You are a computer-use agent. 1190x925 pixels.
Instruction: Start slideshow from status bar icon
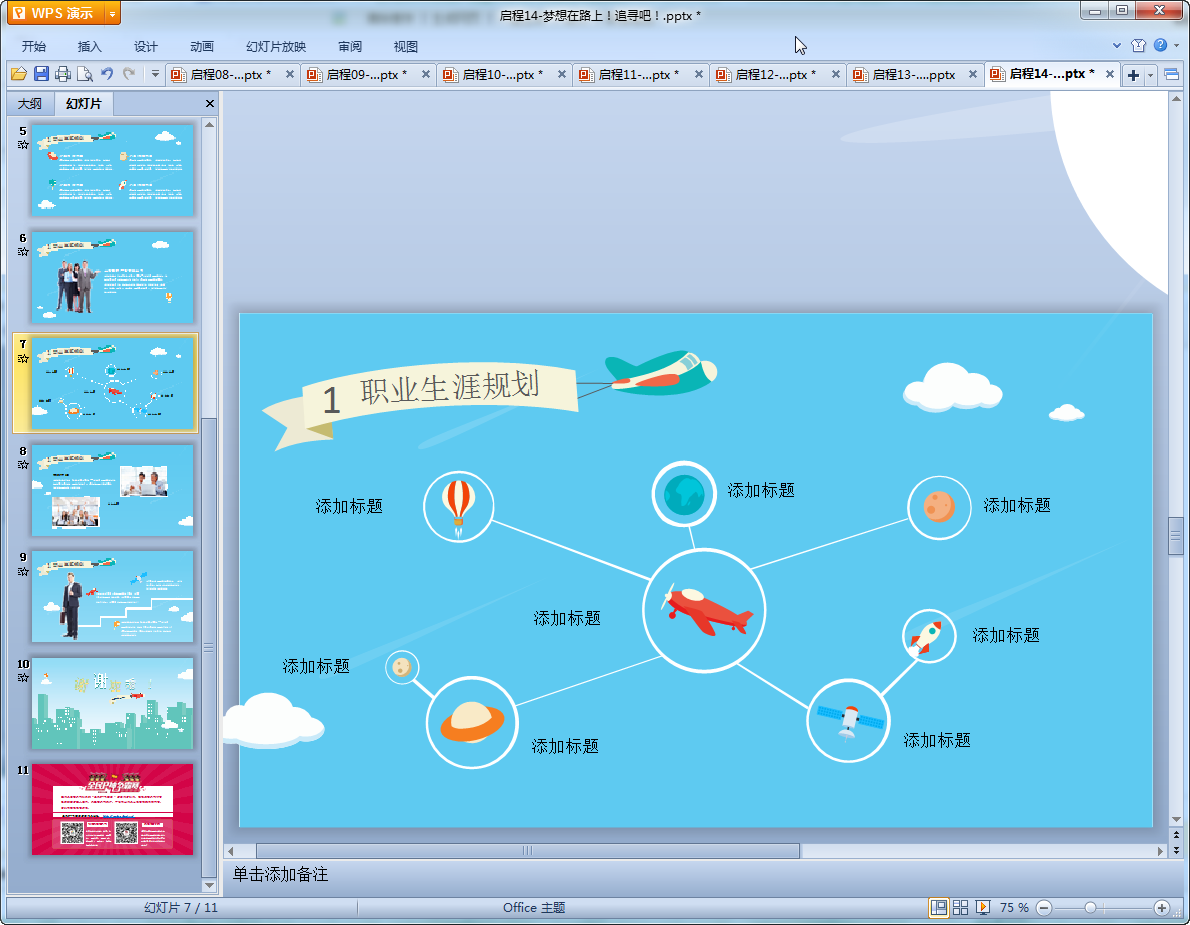[983, 907]
